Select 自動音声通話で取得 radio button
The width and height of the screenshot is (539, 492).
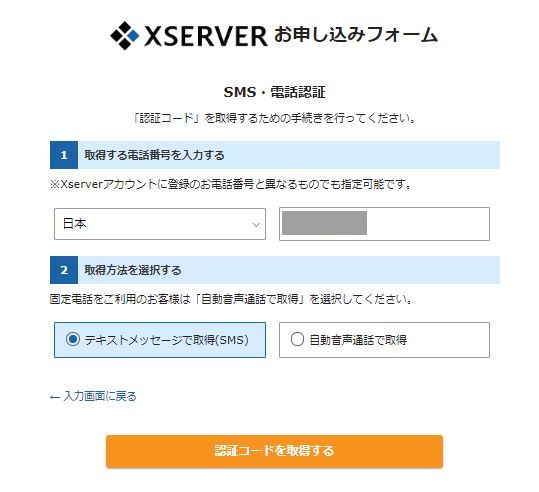(x=297, y=339)
